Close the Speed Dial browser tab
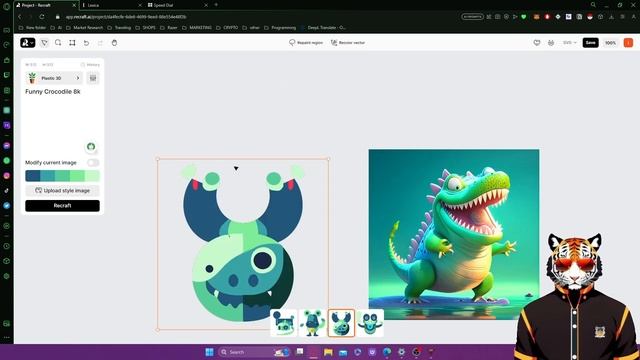Screen dimensions: 640x360 [206, 5]
